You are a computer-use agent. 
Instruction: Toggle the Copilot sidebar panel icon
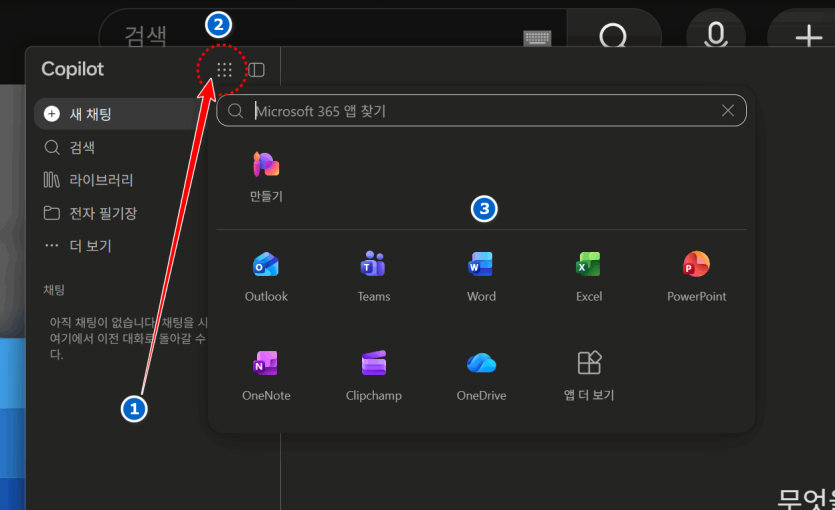[x=257, y=70]
